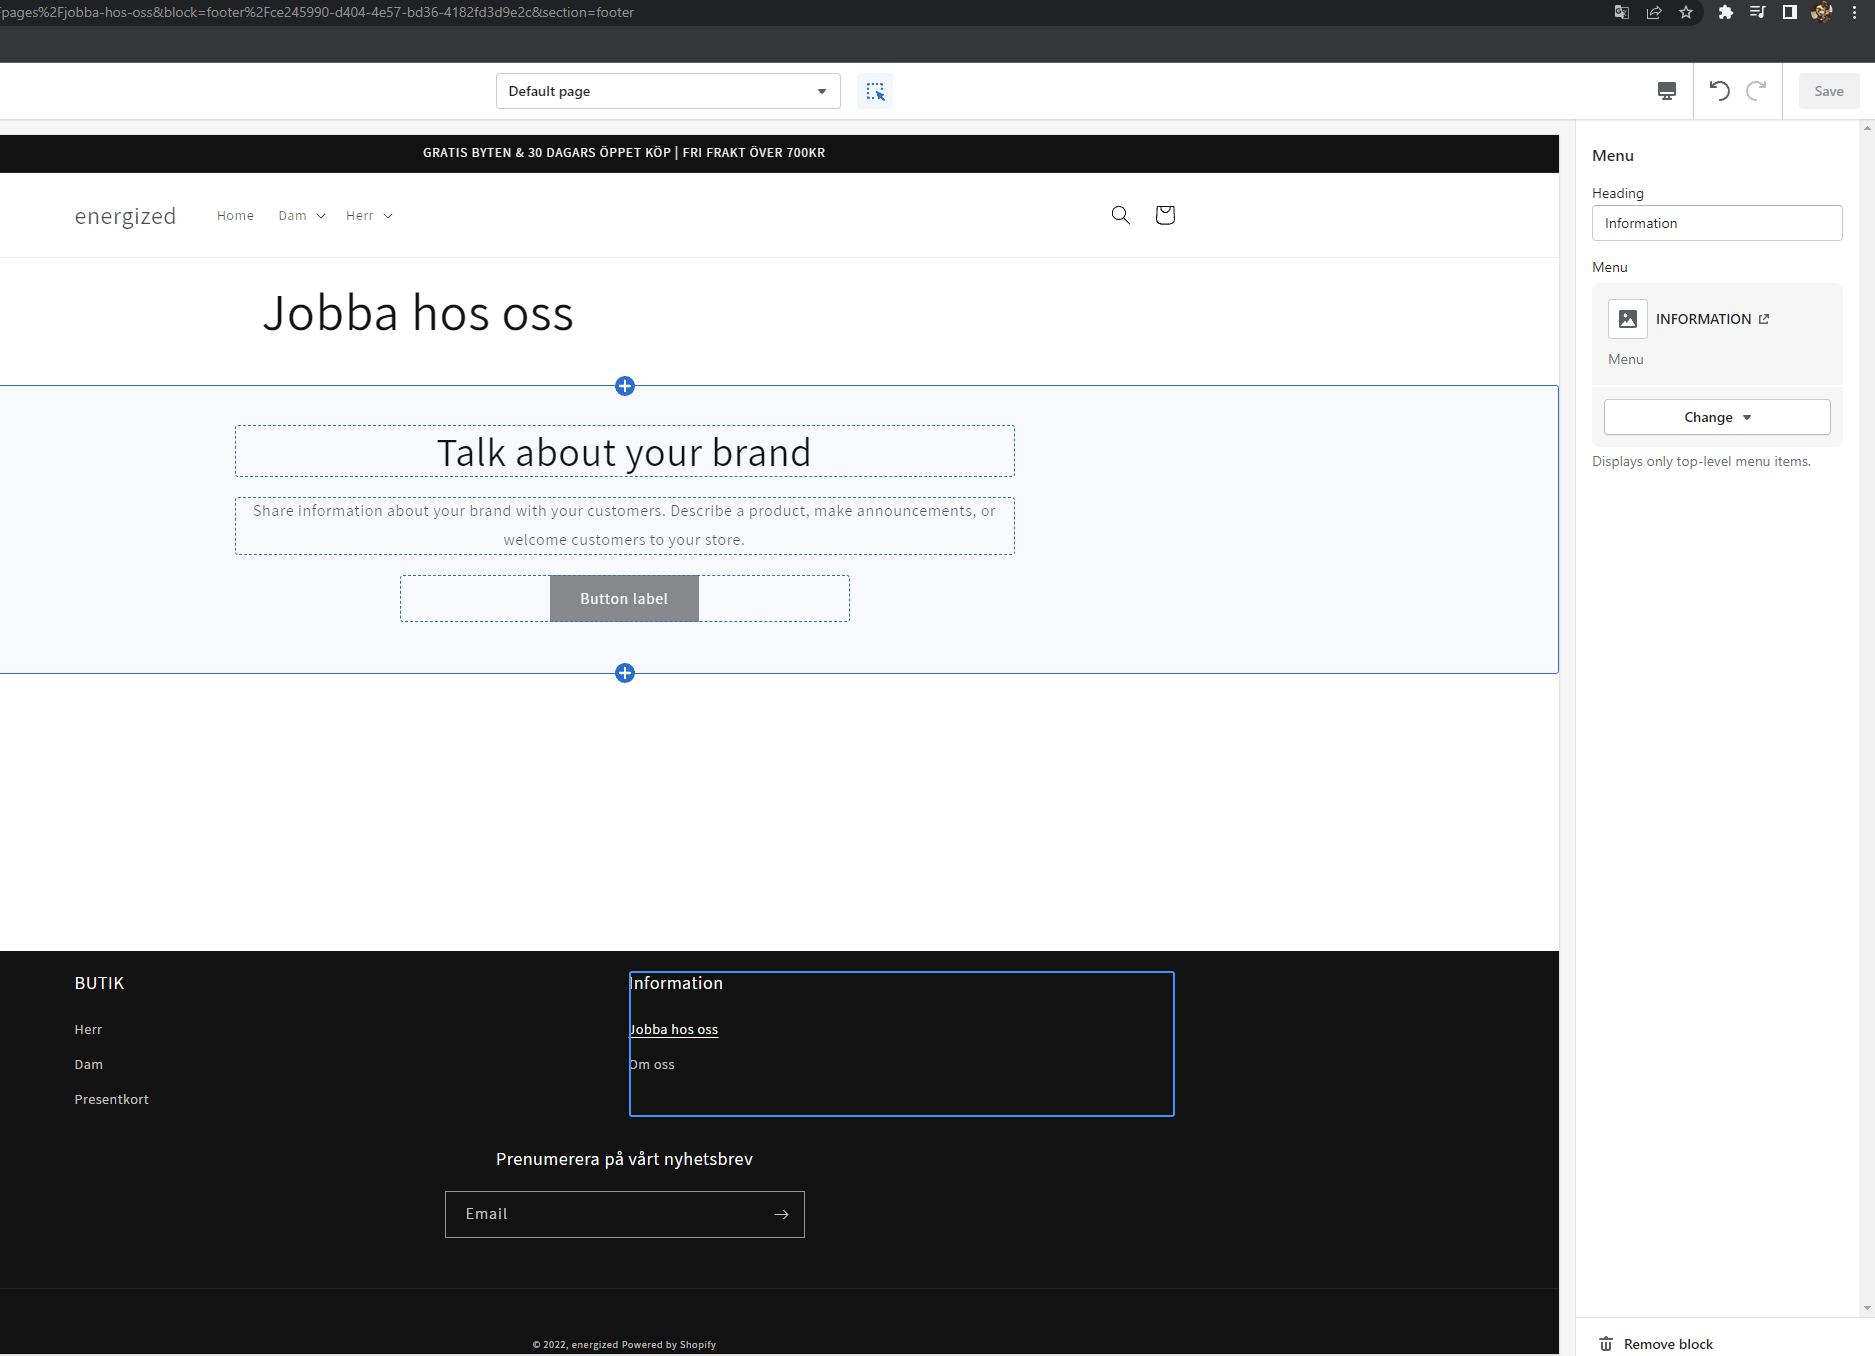The image size is (1875, 1356).
Task: Click the Button label button
Action: pyautogui.click(x=624, y=598)
